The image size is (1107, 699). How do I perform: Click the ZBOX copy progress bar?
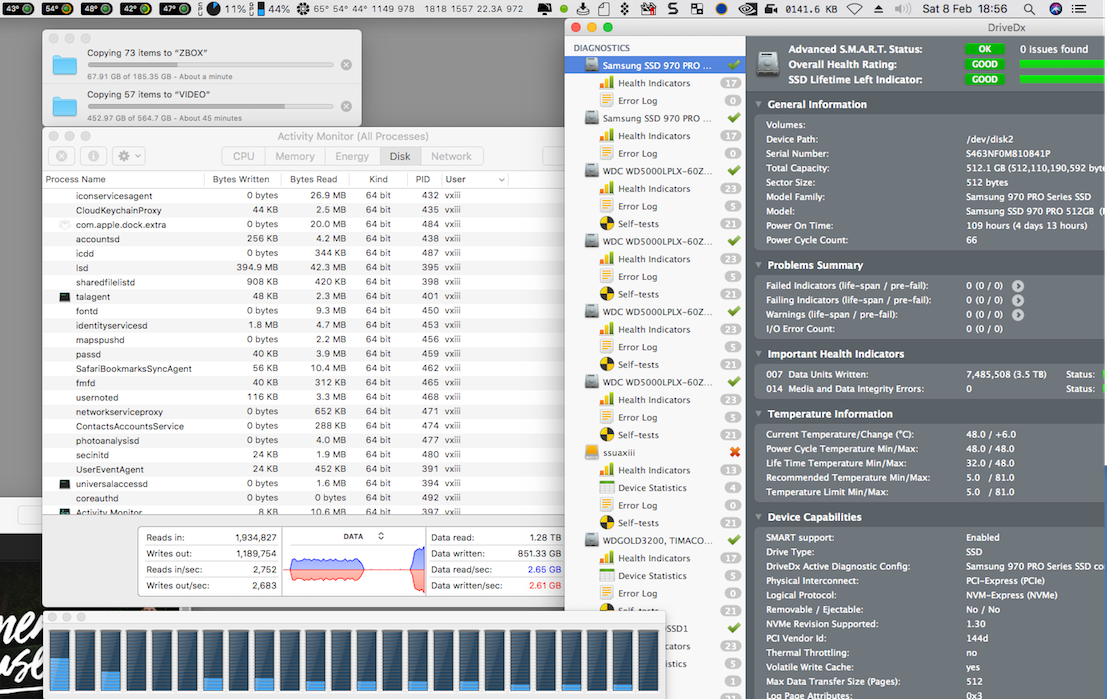pyautogui.click(x=210, y=65)
